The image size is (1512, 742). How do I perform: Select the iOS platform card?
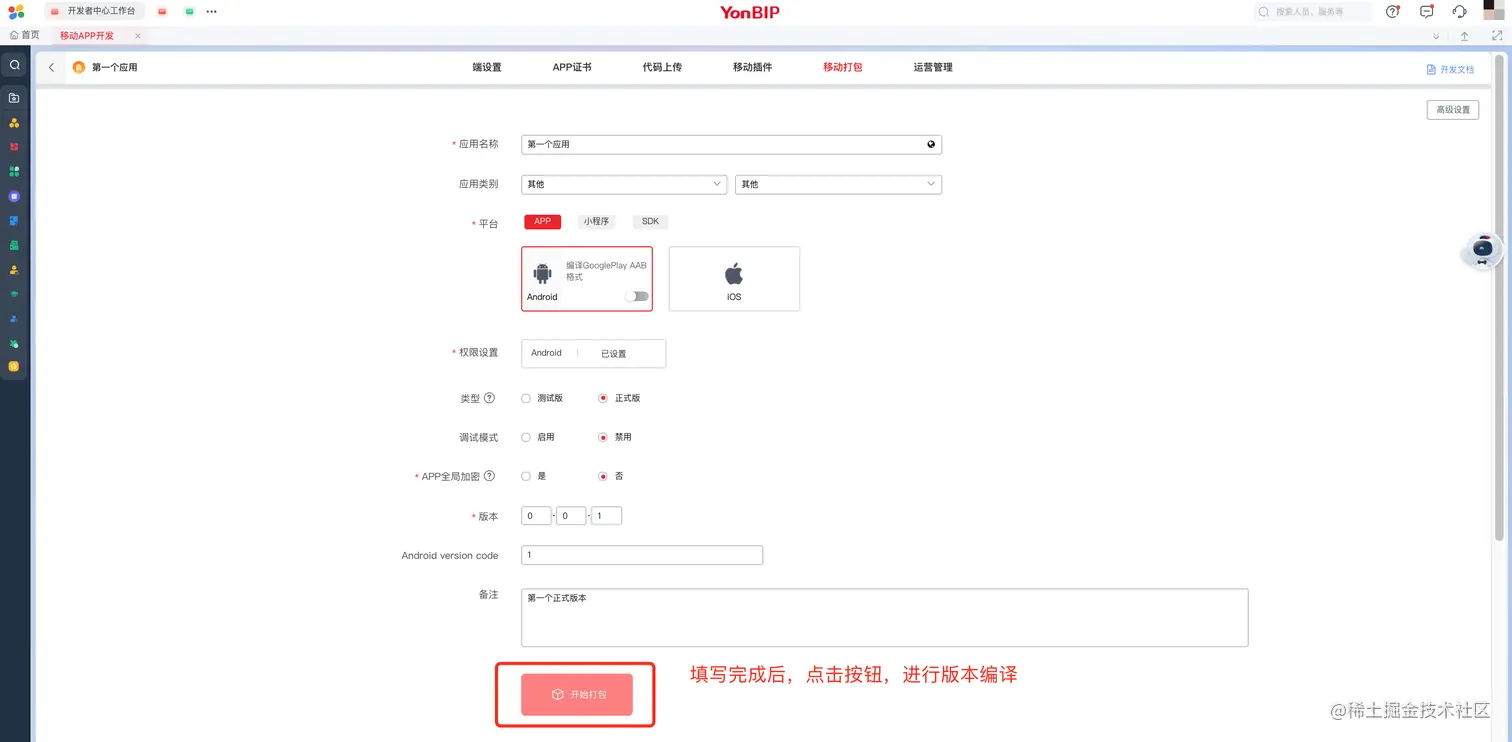coord(734,279)
